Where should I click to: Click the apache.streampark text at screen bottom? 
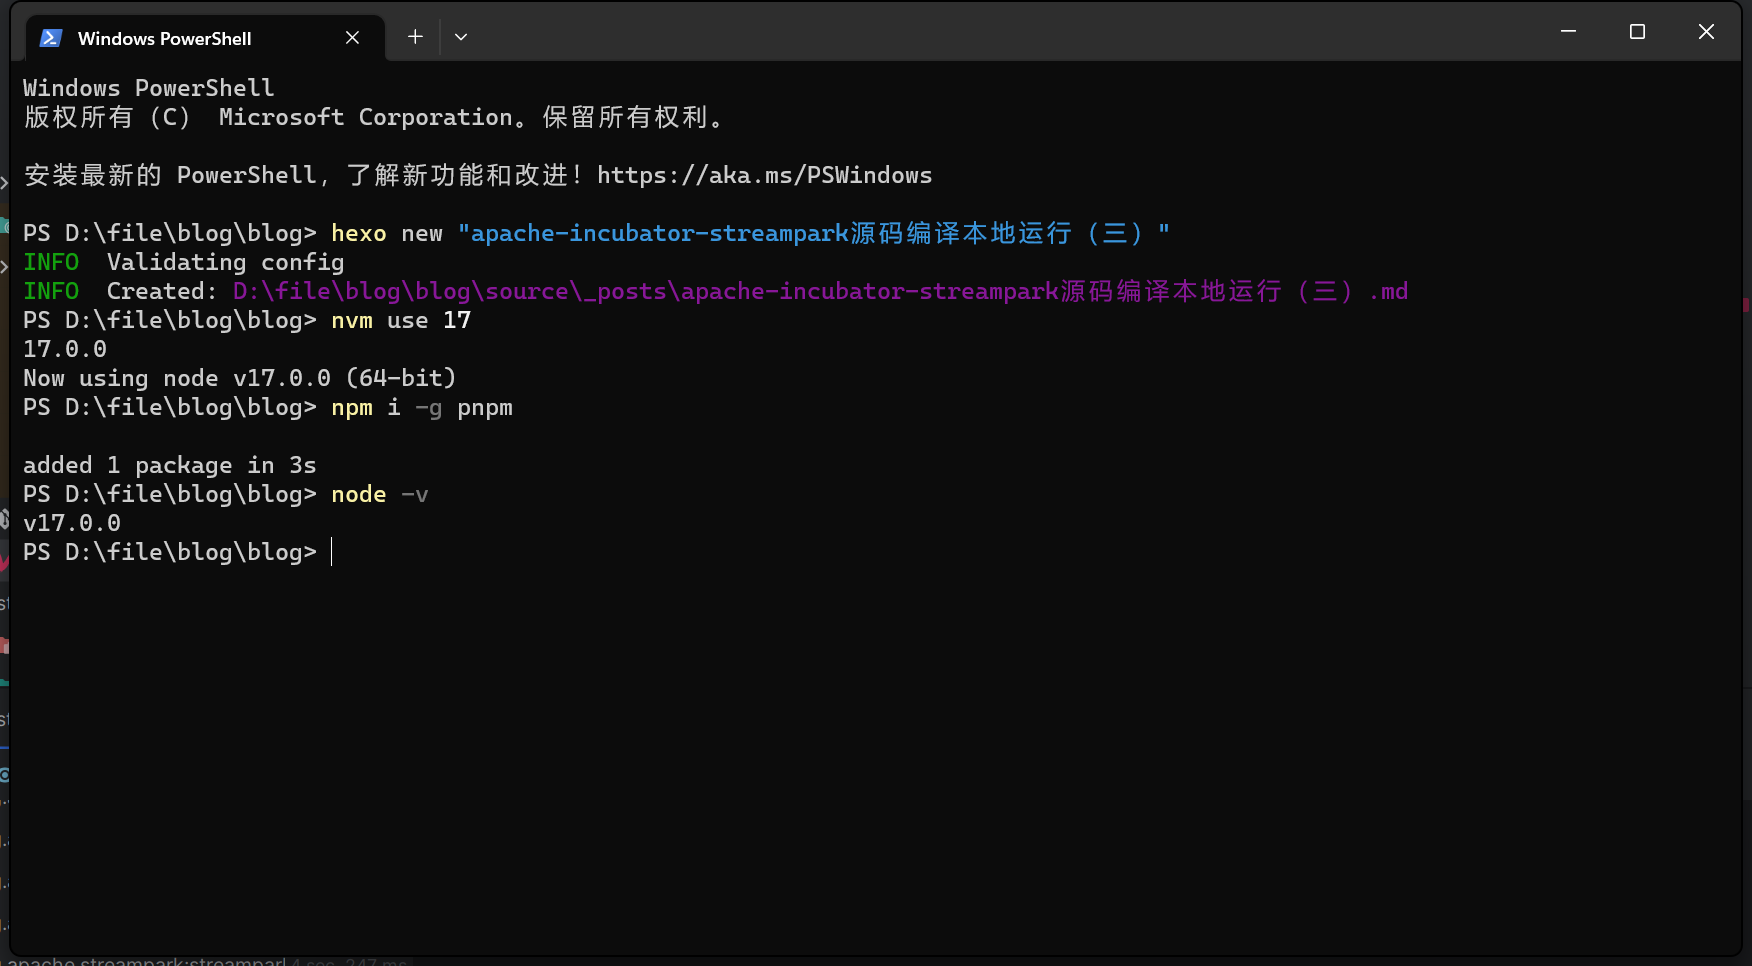coord(140,959)
